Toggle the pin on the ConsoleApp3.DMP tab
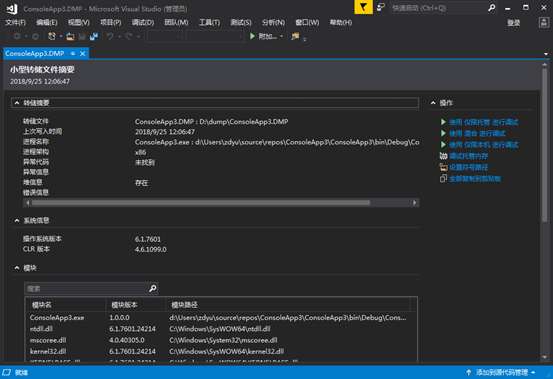Image resolution: width=553 pixels, height=379 pixels. [x=73, y=54]
